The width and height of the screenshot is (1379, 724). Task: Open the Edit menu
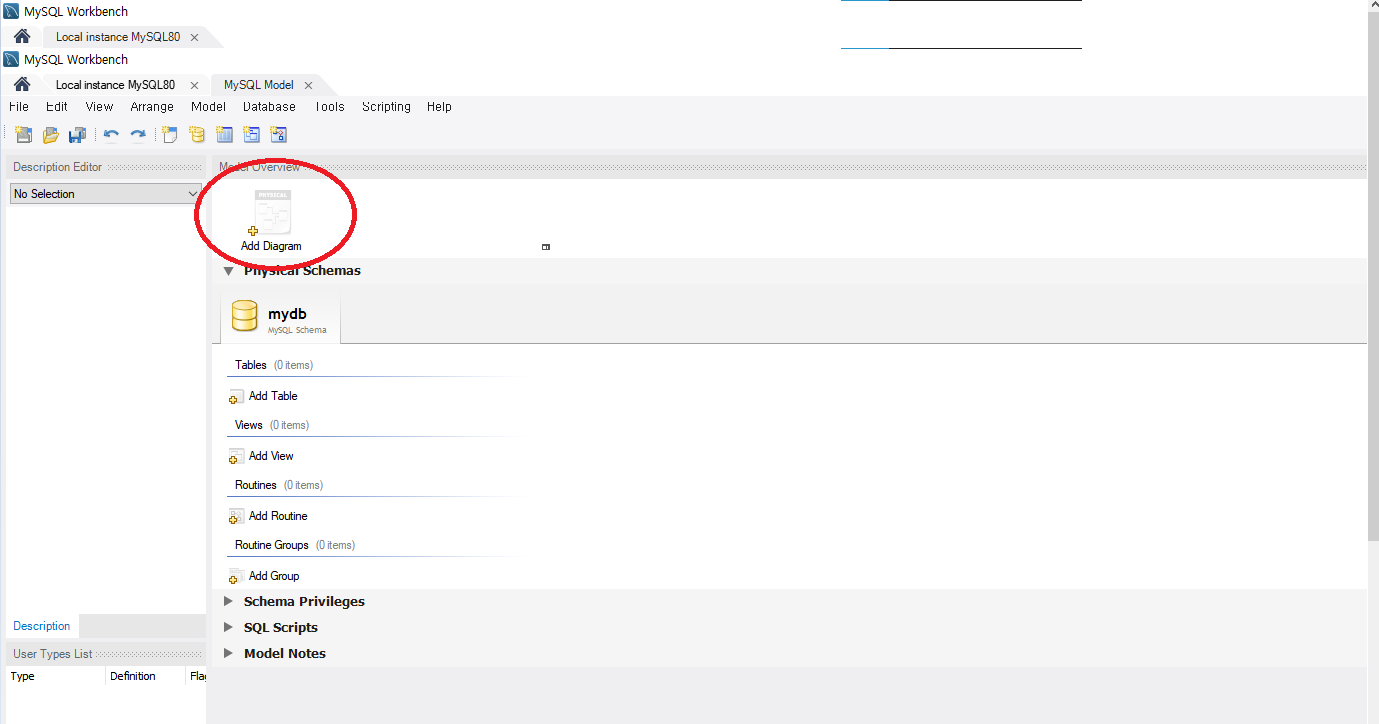57,107
